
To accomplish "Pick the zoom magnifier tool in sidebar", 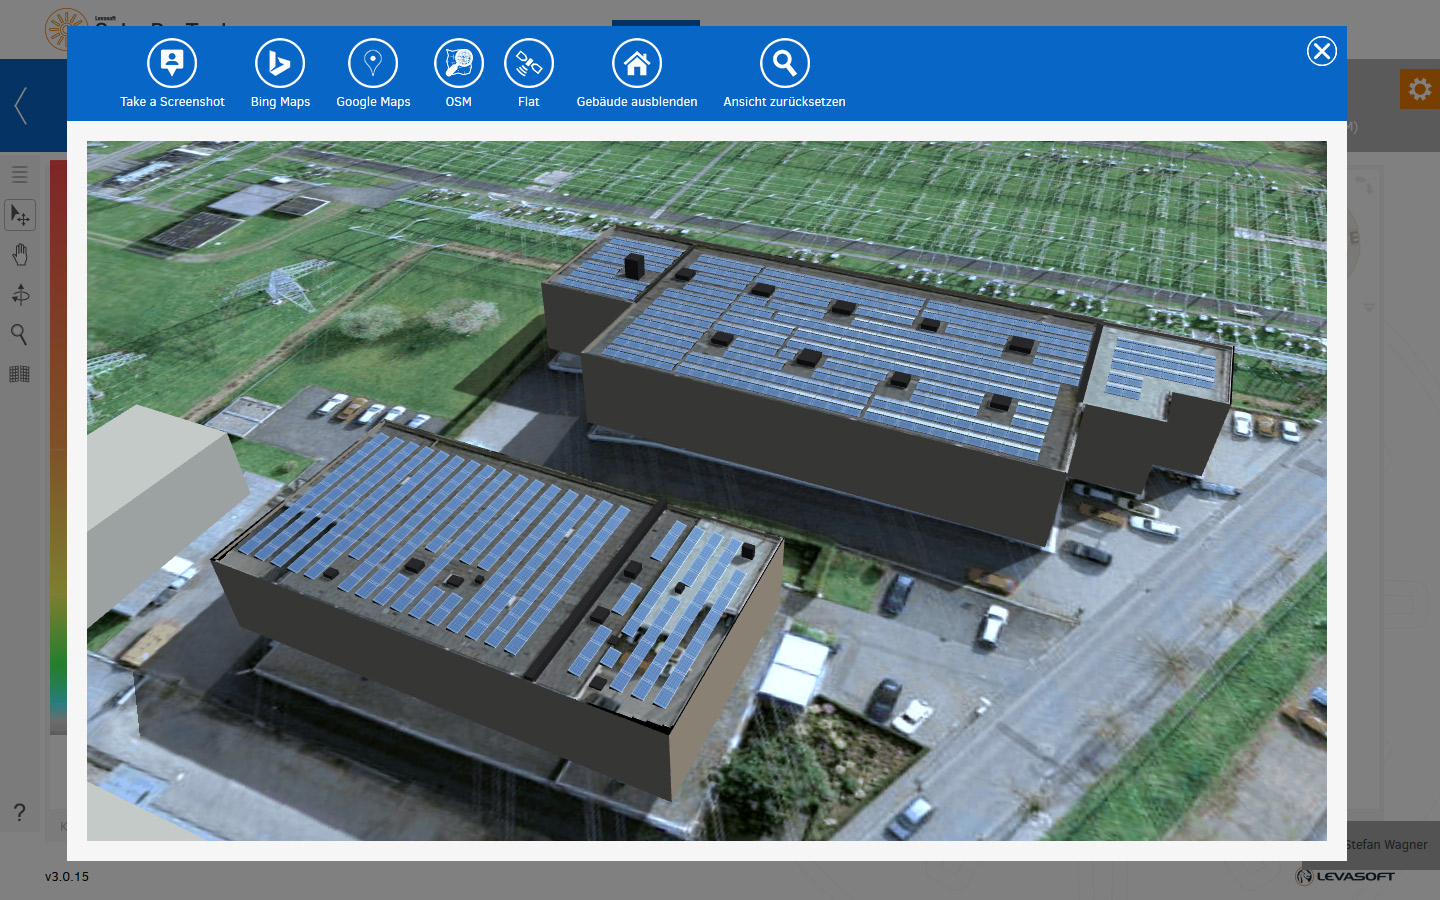I will point(19,334).
